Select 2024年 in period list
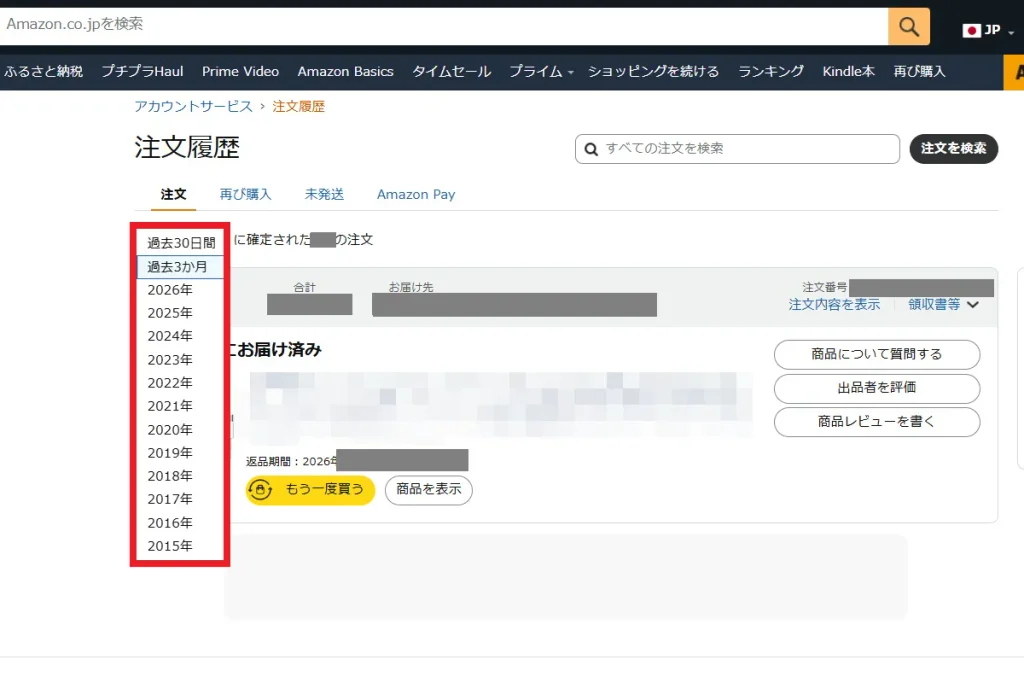The height and width of the screenshot is (683, 1024). click(x=180, y=336)
